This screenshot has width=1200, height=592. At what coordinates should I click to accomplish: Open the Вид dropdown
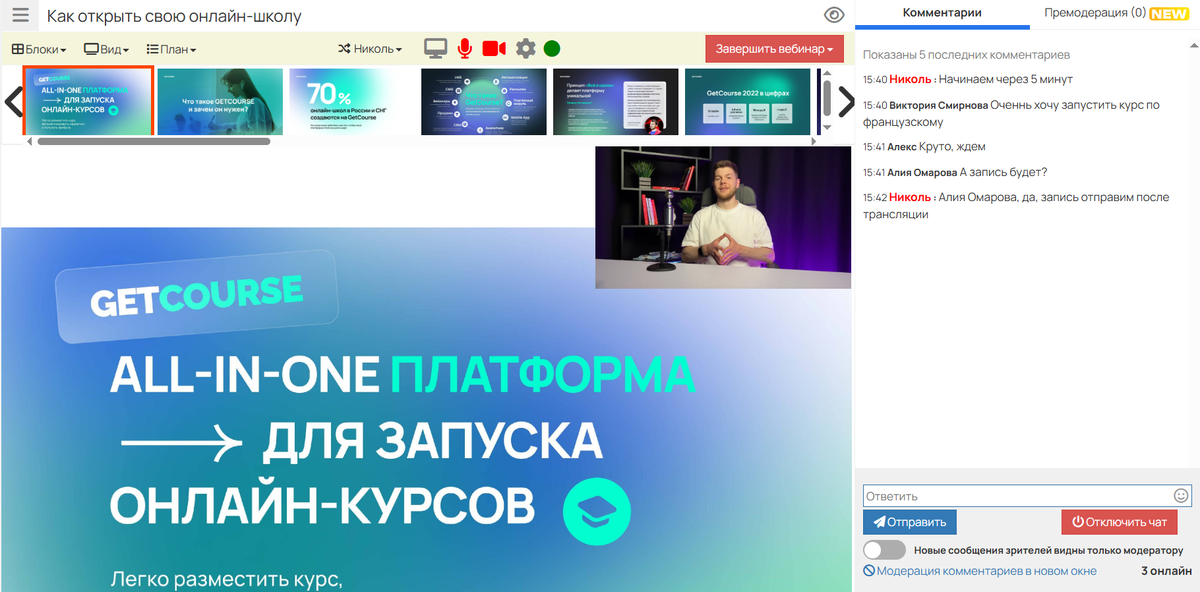107,49
